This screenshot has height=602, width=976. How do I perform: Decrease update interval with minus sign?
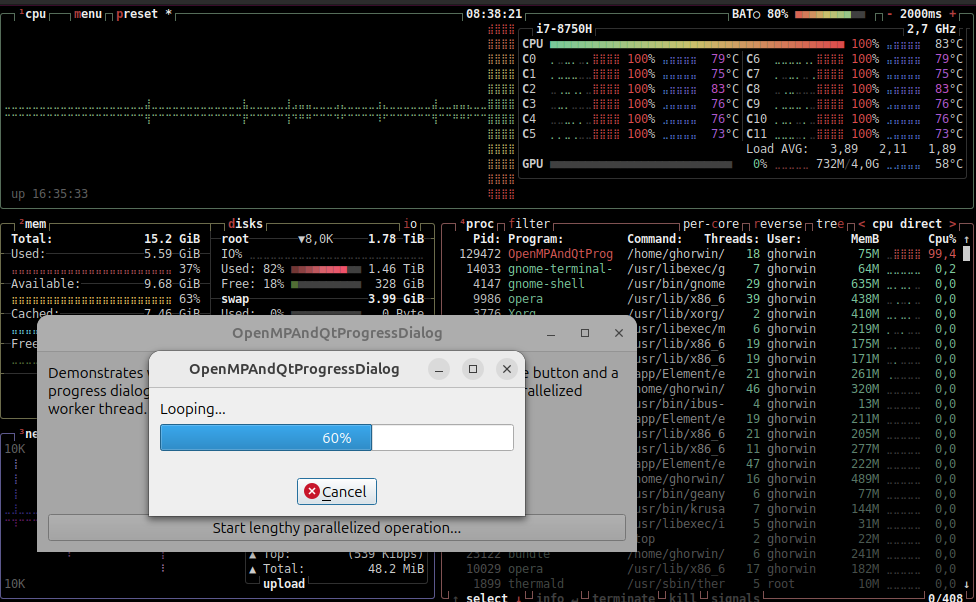[x=890, y=14]
